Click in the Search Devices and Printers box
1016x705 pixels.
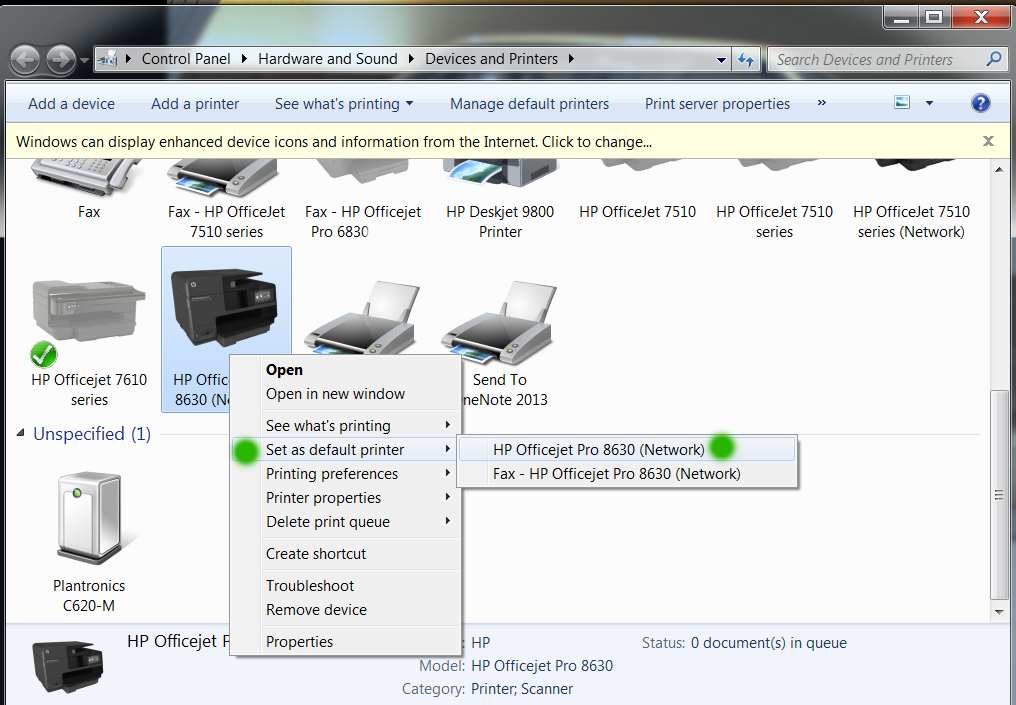[x=875, y=59]
